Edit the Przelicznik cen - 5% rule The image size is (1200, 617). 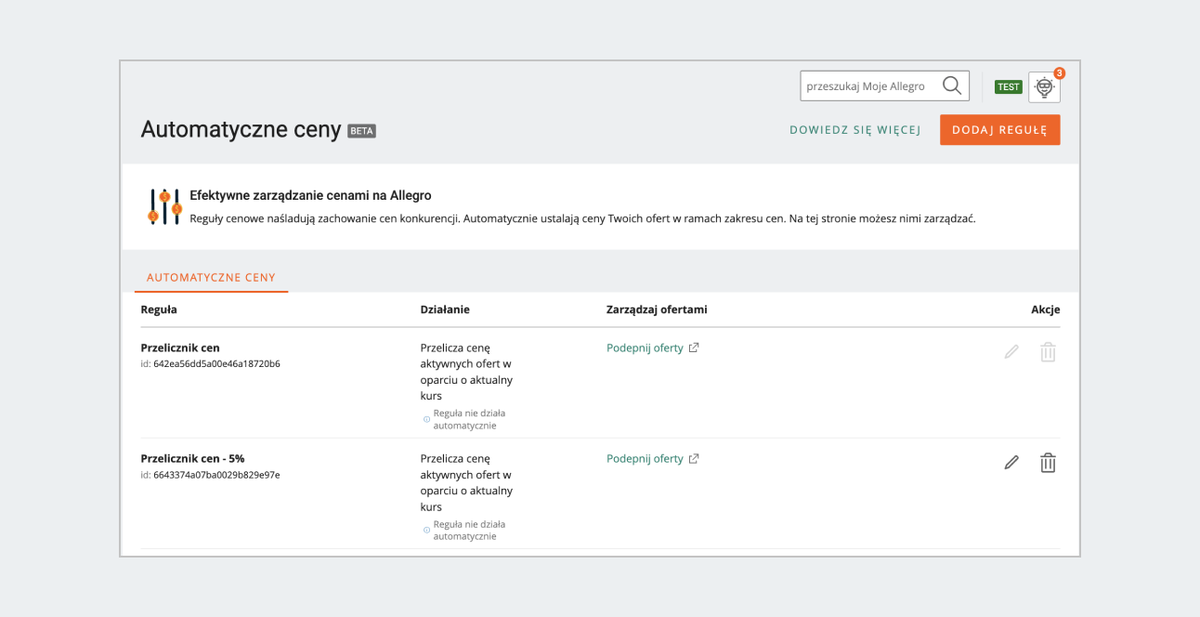[1012, 463]
